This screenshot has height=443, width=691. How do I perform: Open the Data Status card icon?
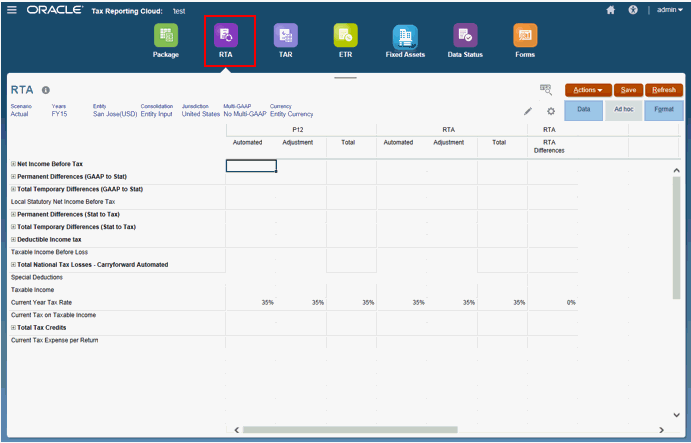[x=465, y=35]
